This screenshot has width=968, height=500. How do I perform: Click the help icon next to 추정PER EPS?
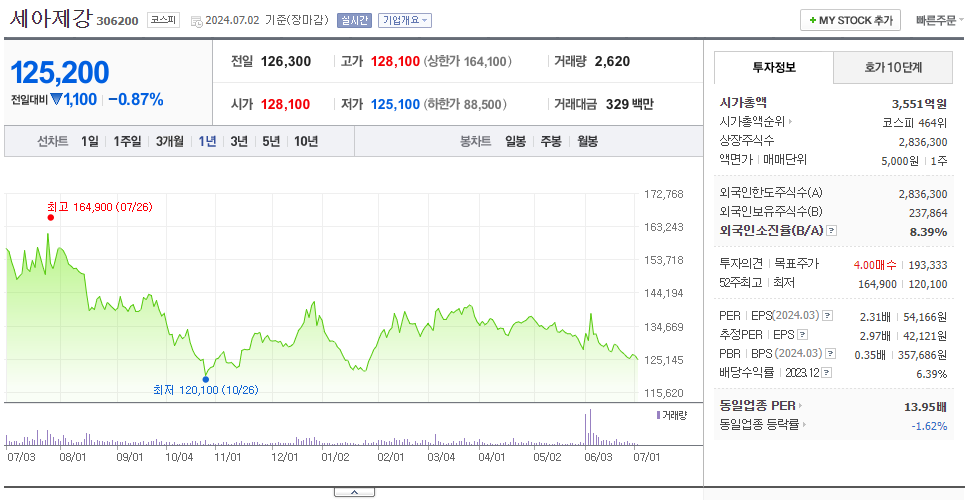point(802,335)
